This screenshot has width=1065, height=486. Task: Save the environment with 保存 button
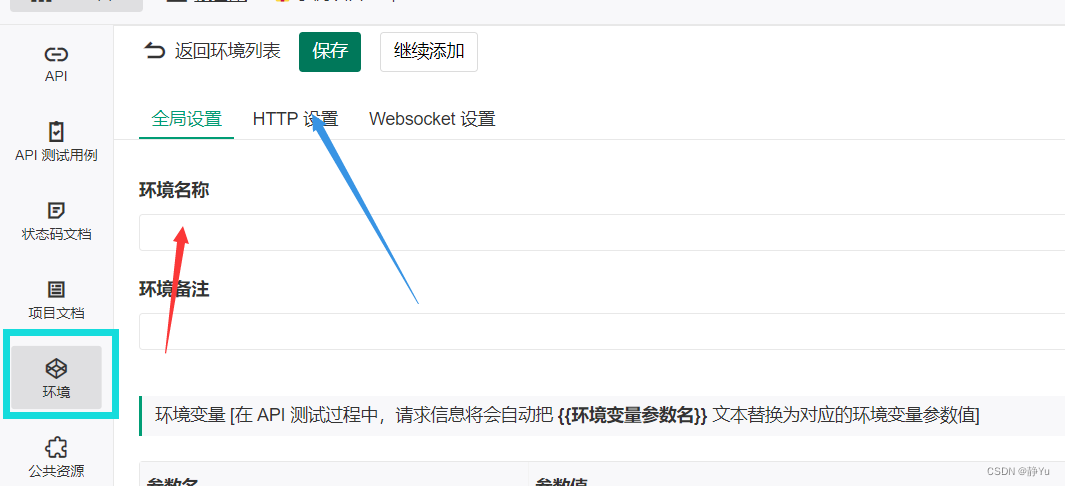330,52
